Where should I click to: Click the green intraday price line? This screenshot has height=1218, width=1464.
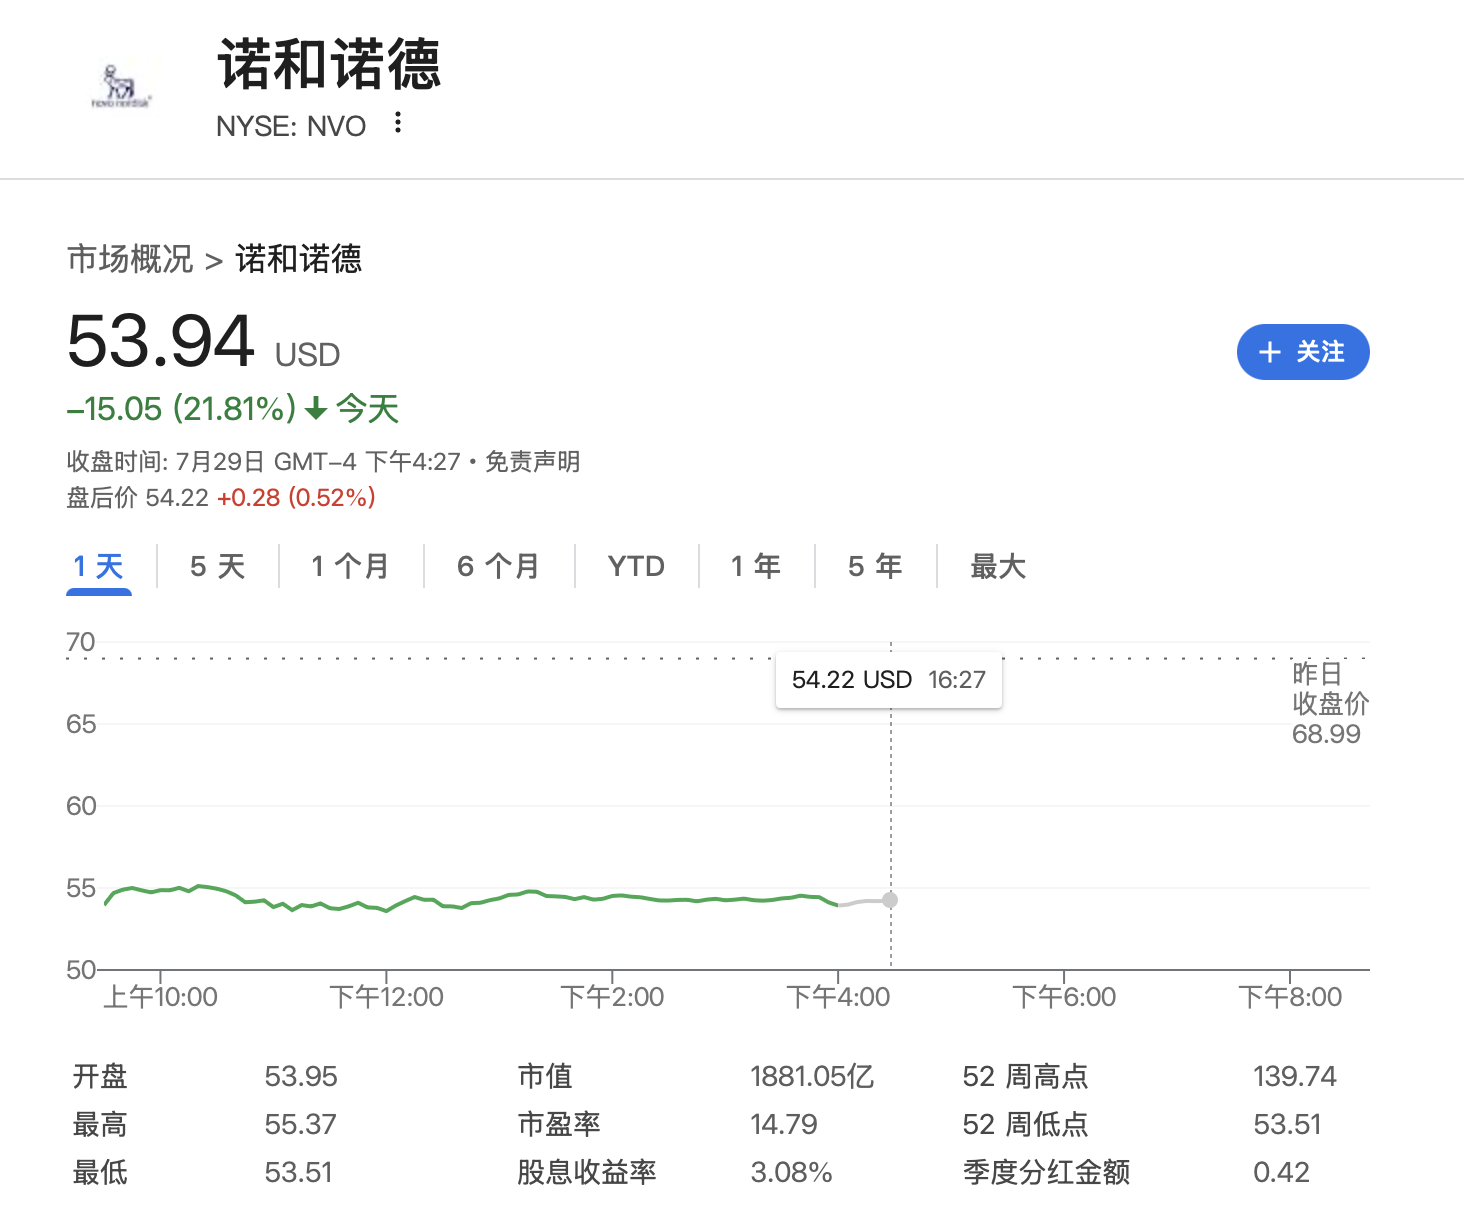(x=470, y=899)
